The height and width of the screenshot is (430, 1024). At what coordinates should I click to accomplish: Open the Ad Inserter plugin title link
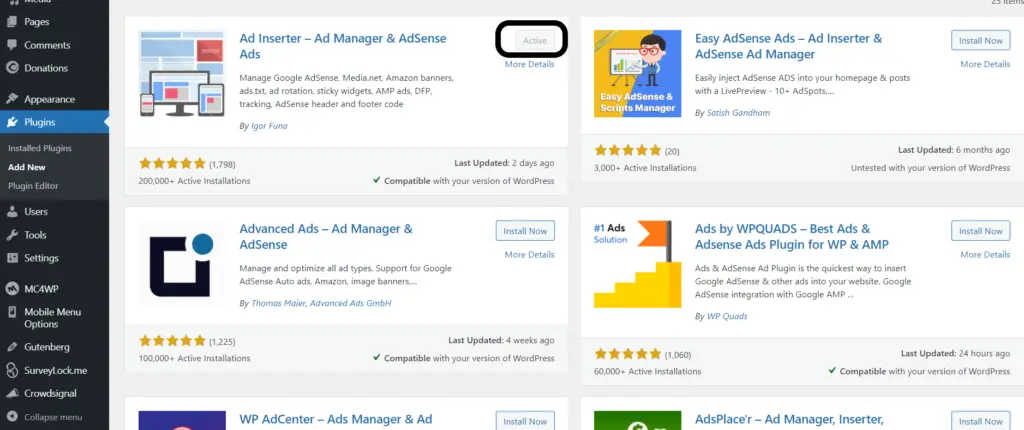click(x=343, y=46)
